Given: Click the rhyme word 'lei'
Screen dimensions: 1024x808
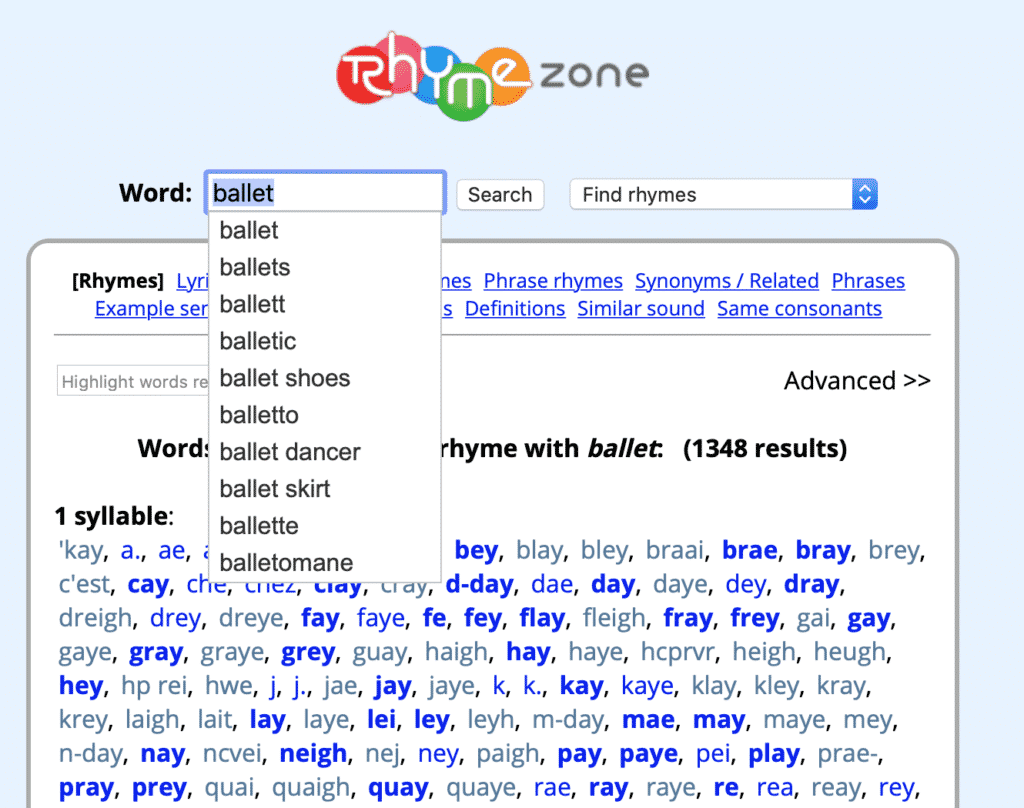Looking at the screenshot, I should tap(381, 720).
